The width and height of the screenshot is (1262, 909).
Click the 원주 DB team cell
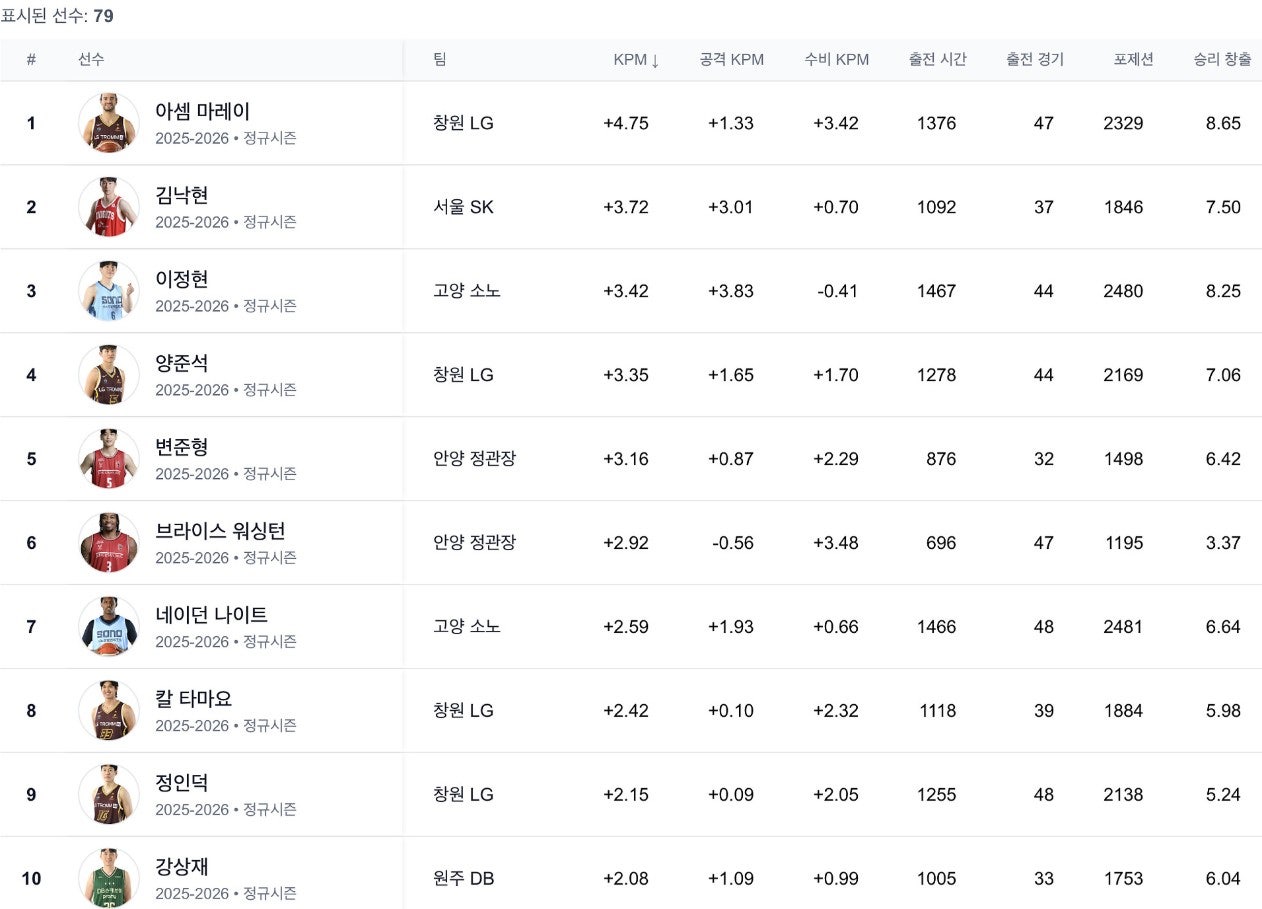(x=464, y=879)
